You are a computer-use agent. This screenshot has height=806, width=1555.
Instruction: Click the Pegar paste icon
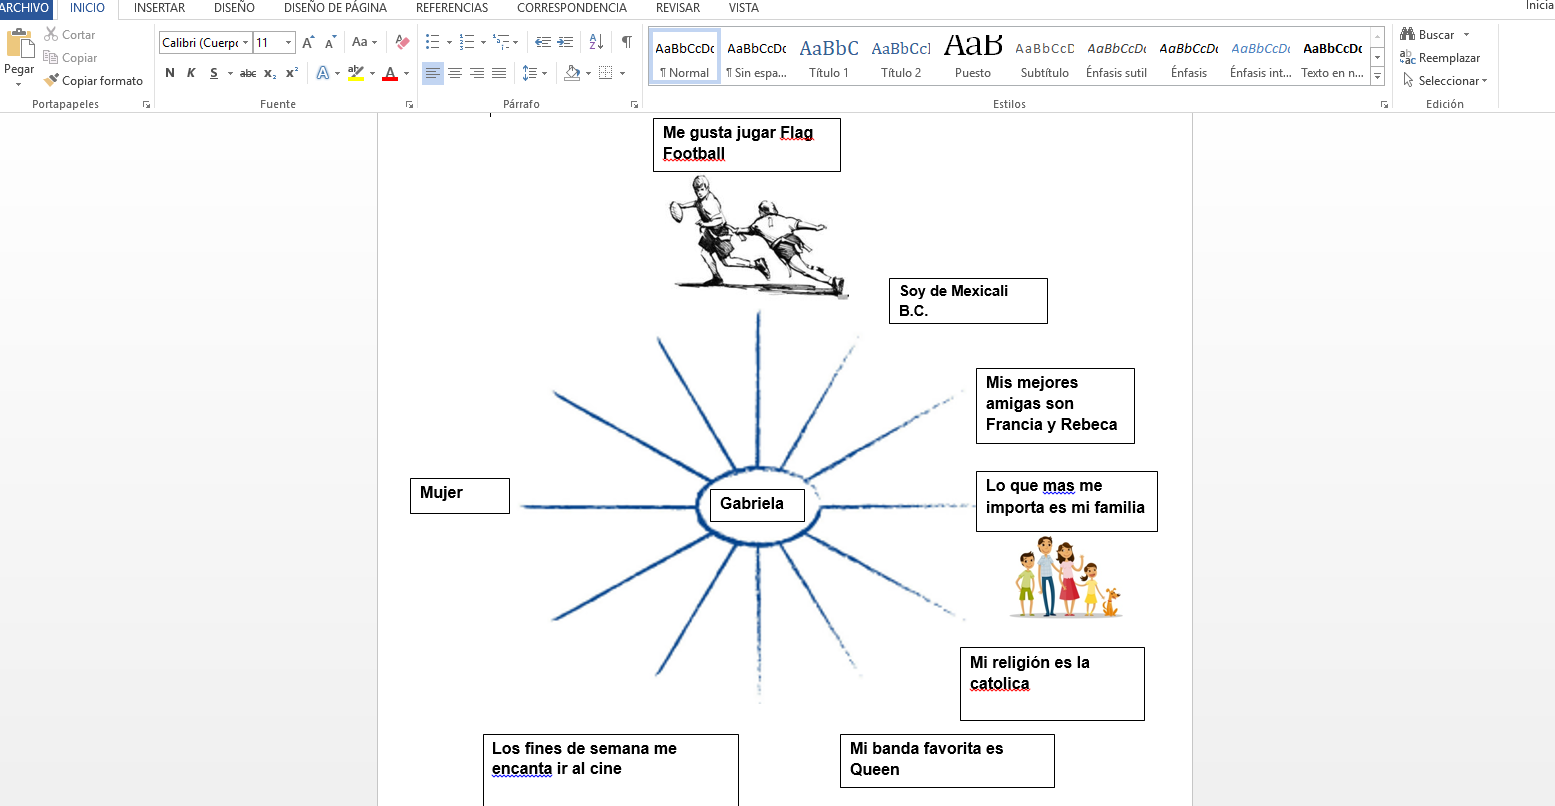[x=19, y=43]
